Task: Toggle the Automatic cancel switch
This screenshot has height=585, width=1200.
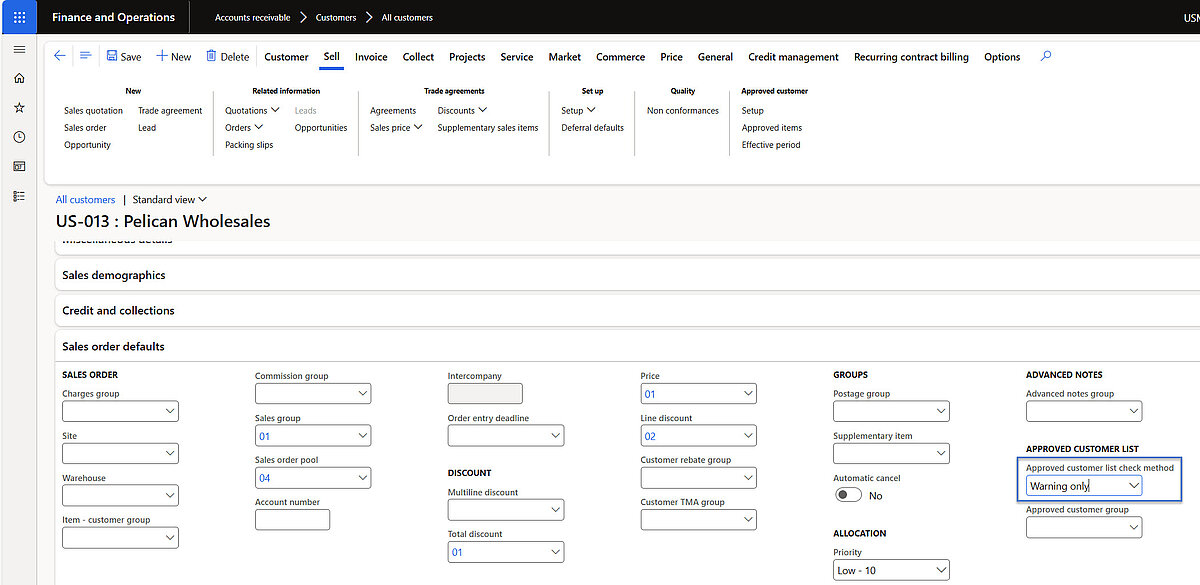Action: (849, 495)
